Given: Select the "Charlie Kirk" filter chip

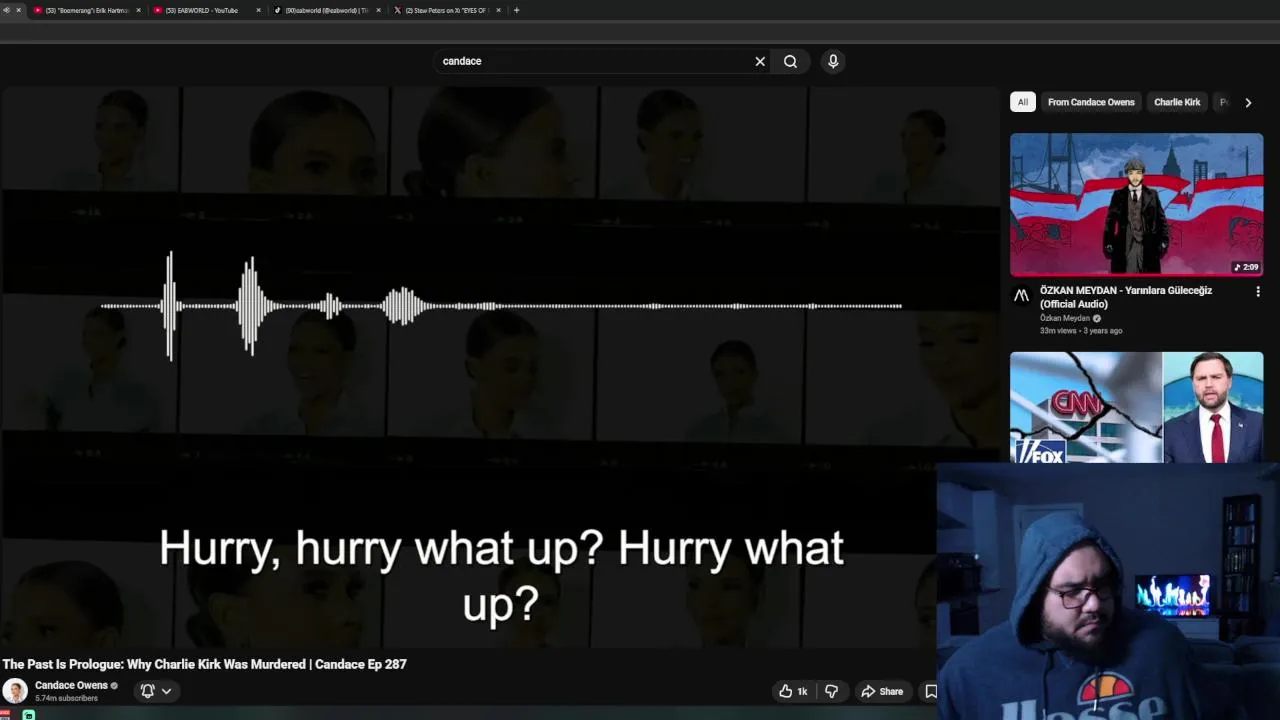Looking at the screenshot, I should [x=1177, y=102].
